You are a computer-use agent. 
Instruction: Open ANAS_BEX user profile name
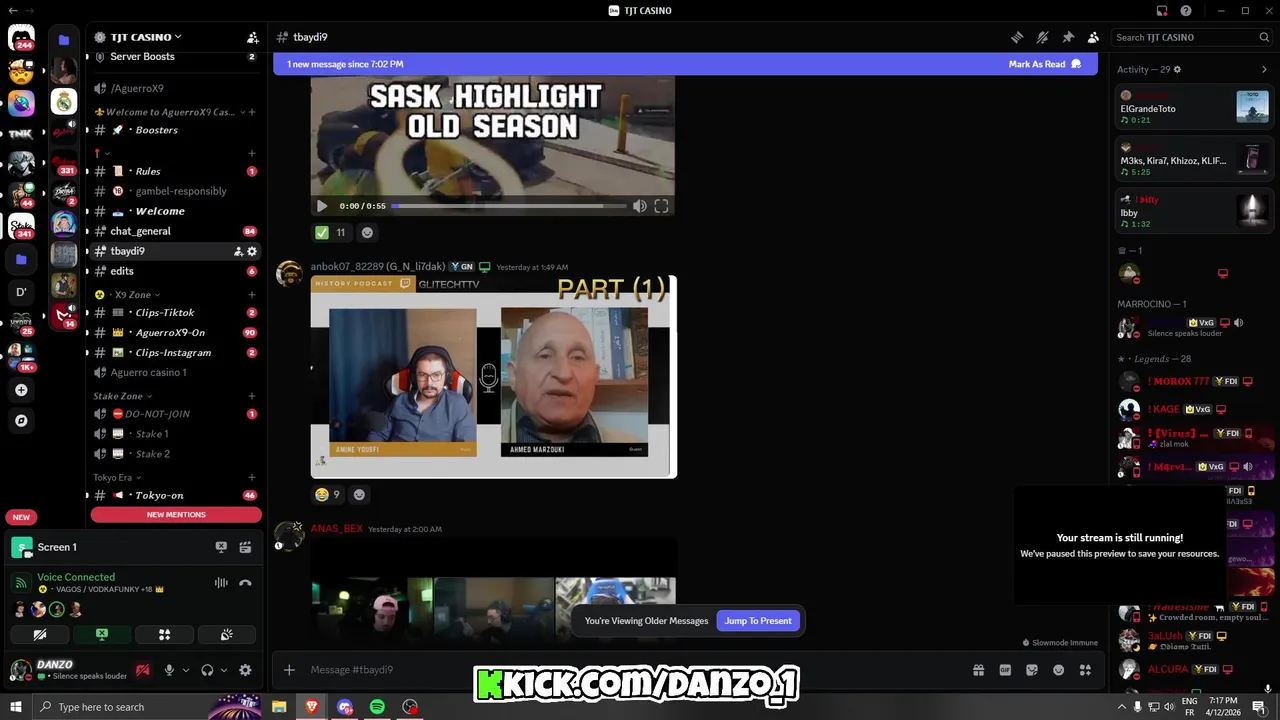click(337, 528)
